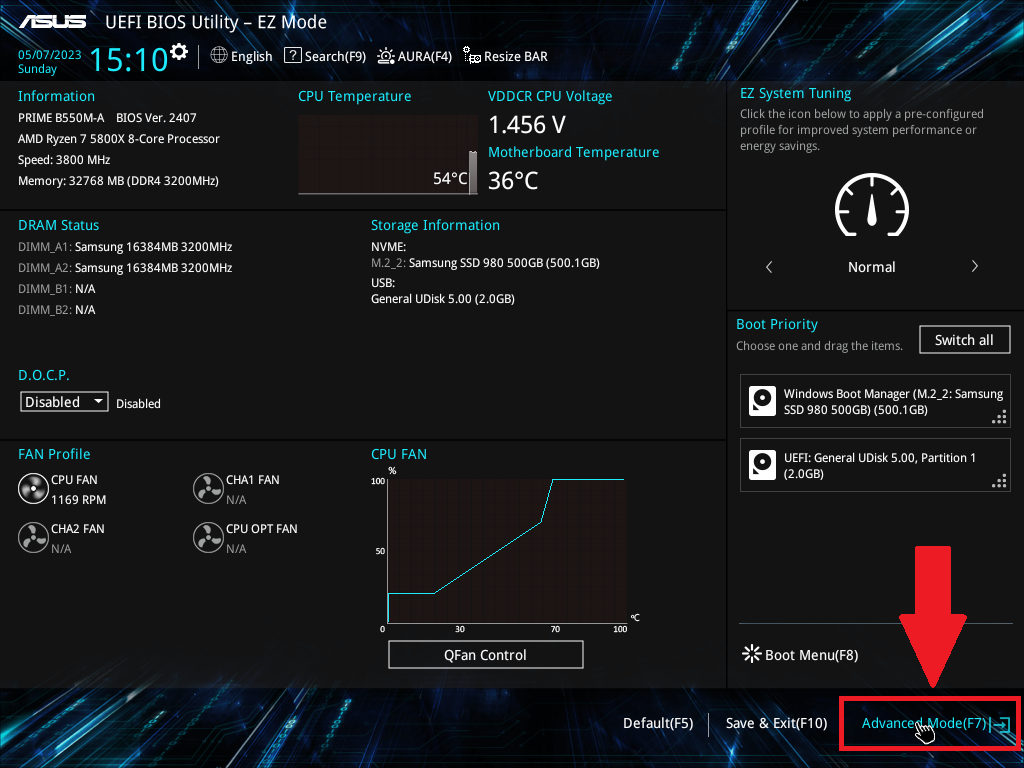
Task: Open the D.O.C.P. Disabled dropdown
Action: point(64,402)
